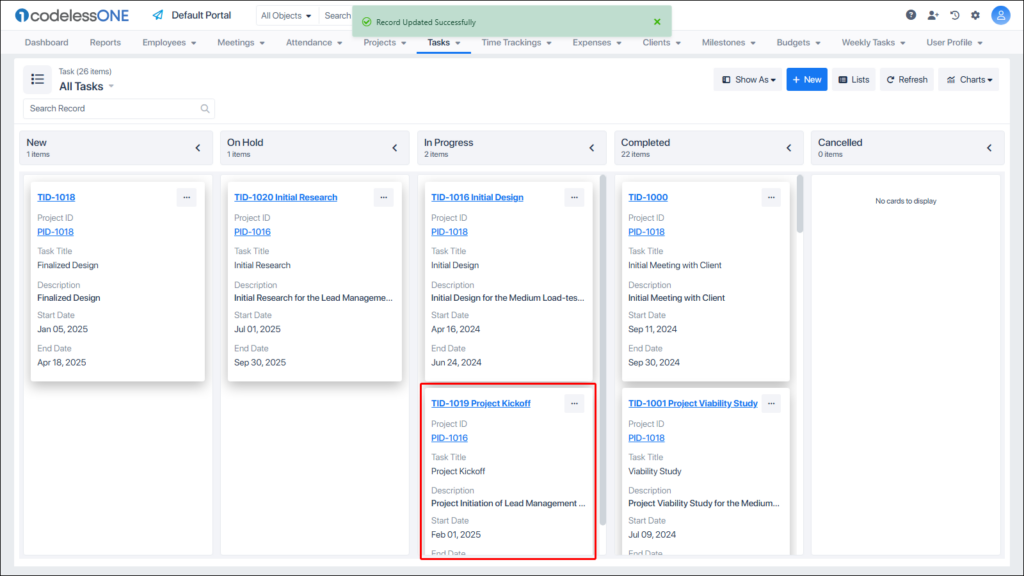Viewport: 1024px width, 576px height.
Task: Click the help question mark icon
Action: click(x=911, y=15)
